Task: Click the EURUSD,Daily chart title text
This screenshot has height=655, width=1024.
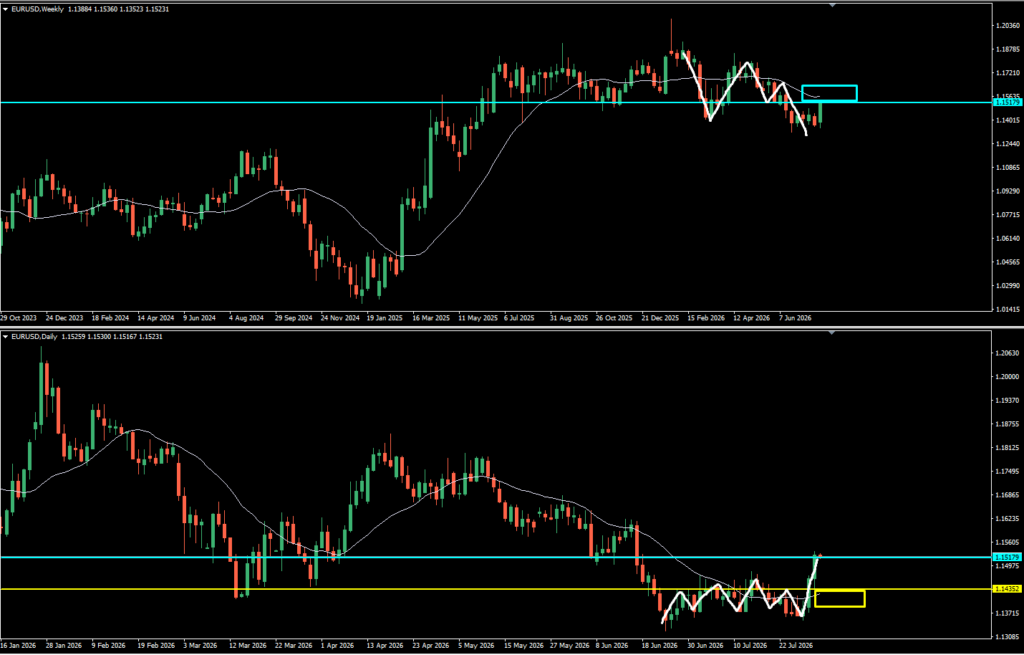Action: (34, 336)
